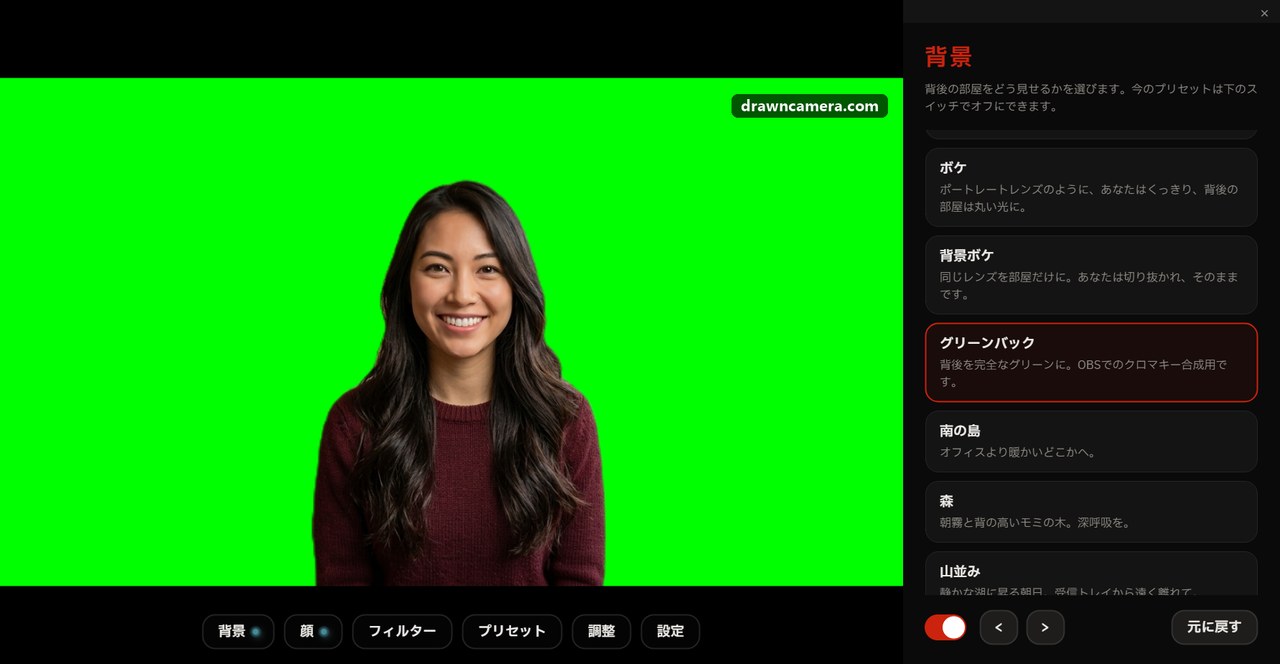Click the green-screen video preview

click(451, 332)
